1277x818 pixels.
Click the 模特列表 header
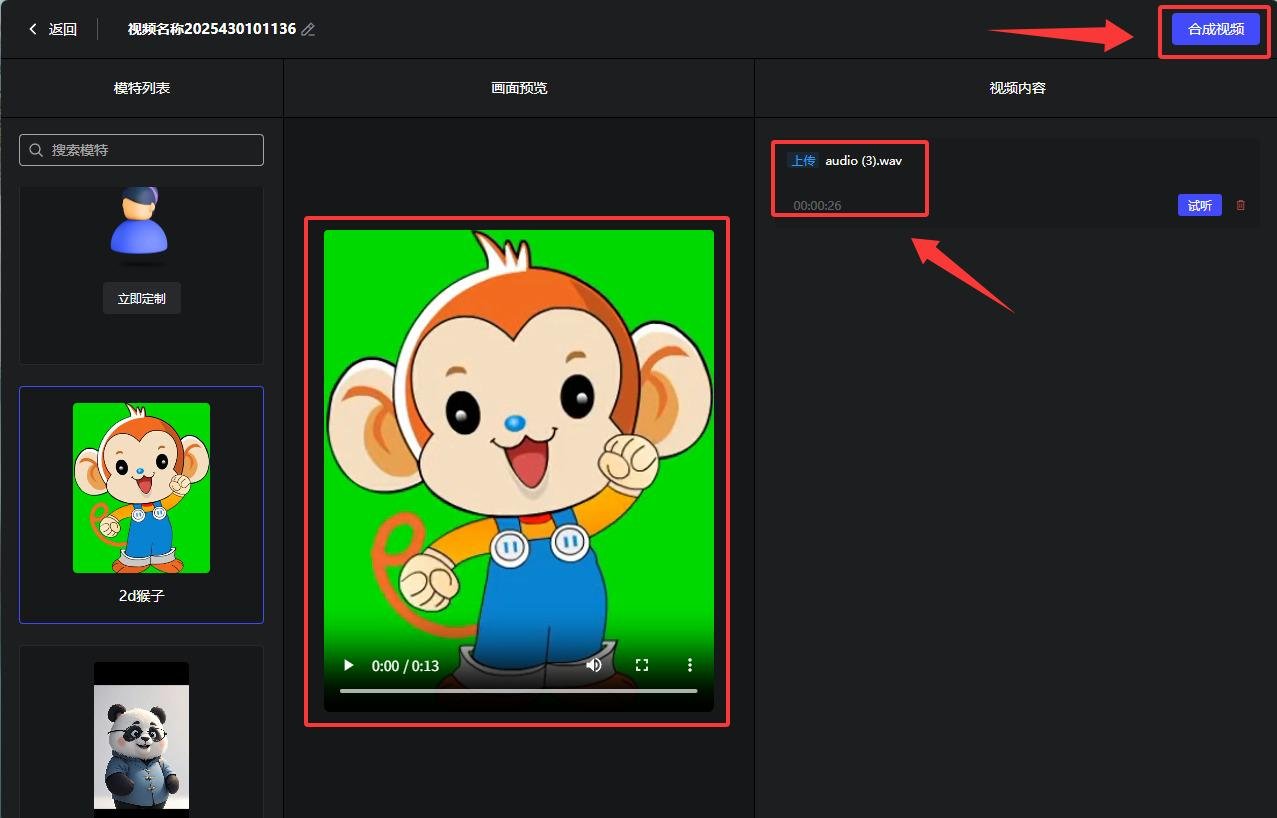[x=142, y=88]
